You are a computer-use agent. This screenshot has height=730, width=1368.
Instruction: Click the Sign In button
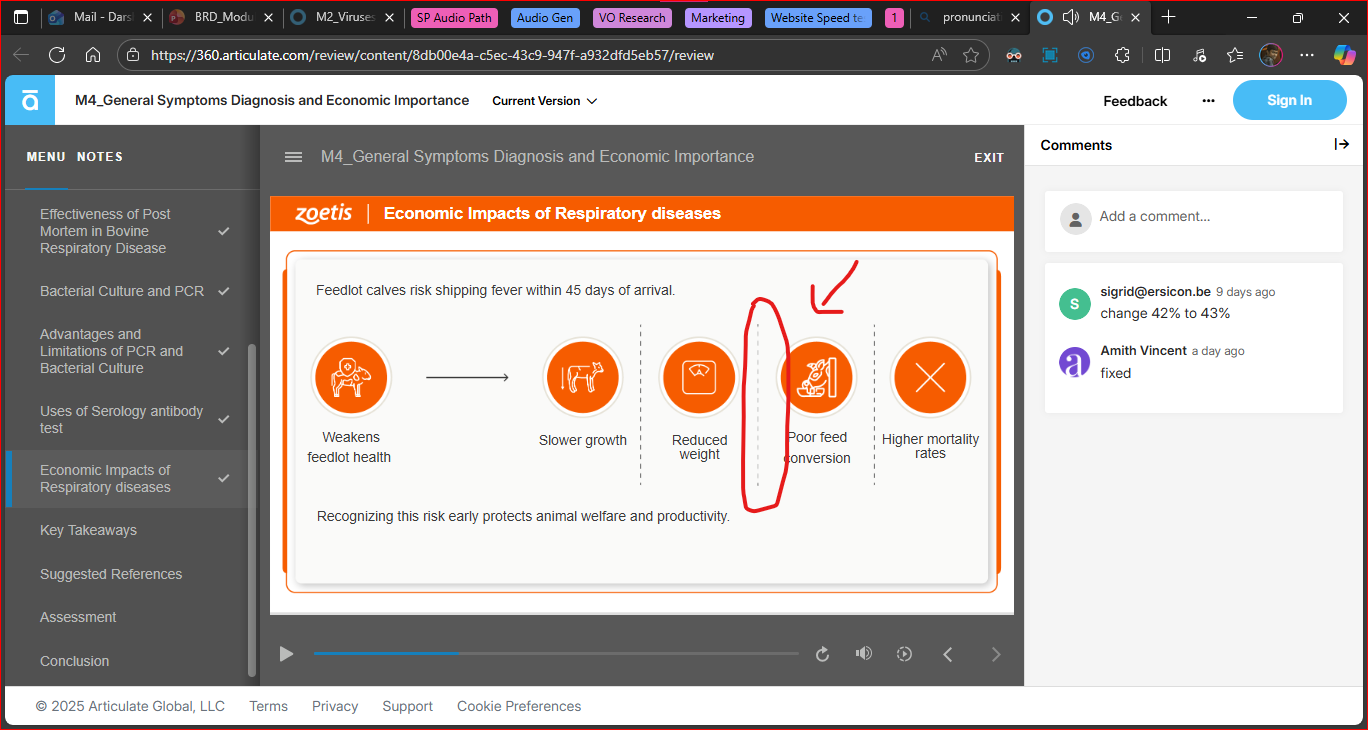point(1289,100)
